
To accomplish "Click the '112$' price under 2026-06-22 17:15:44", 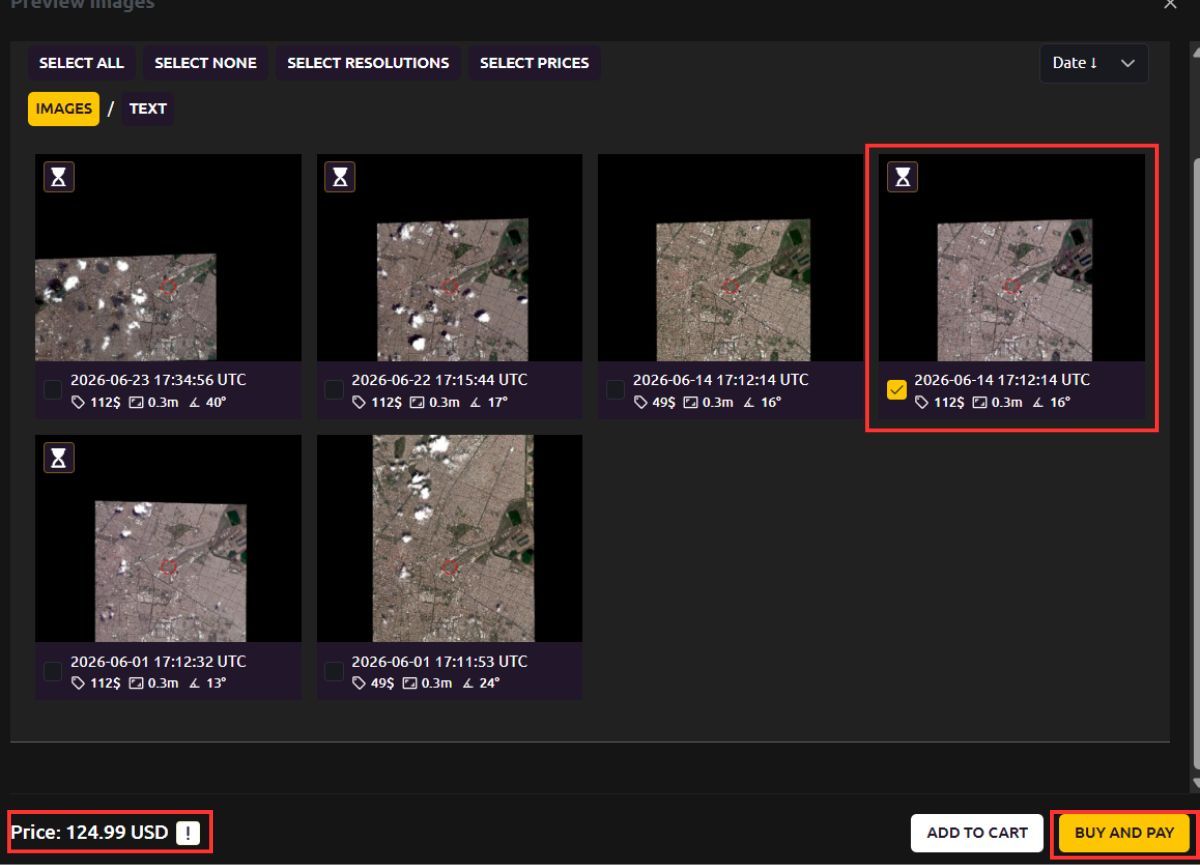I will click(x=385, y=403).
